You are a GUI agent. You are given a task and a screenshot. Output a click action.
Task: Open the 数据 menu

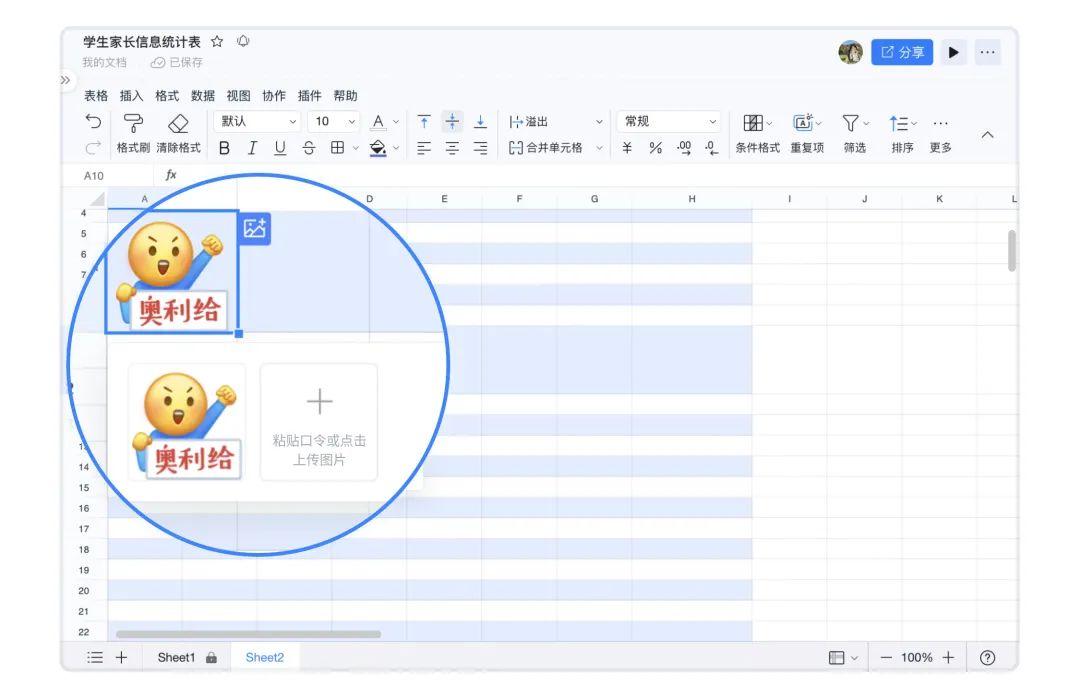tap(202, 96)
